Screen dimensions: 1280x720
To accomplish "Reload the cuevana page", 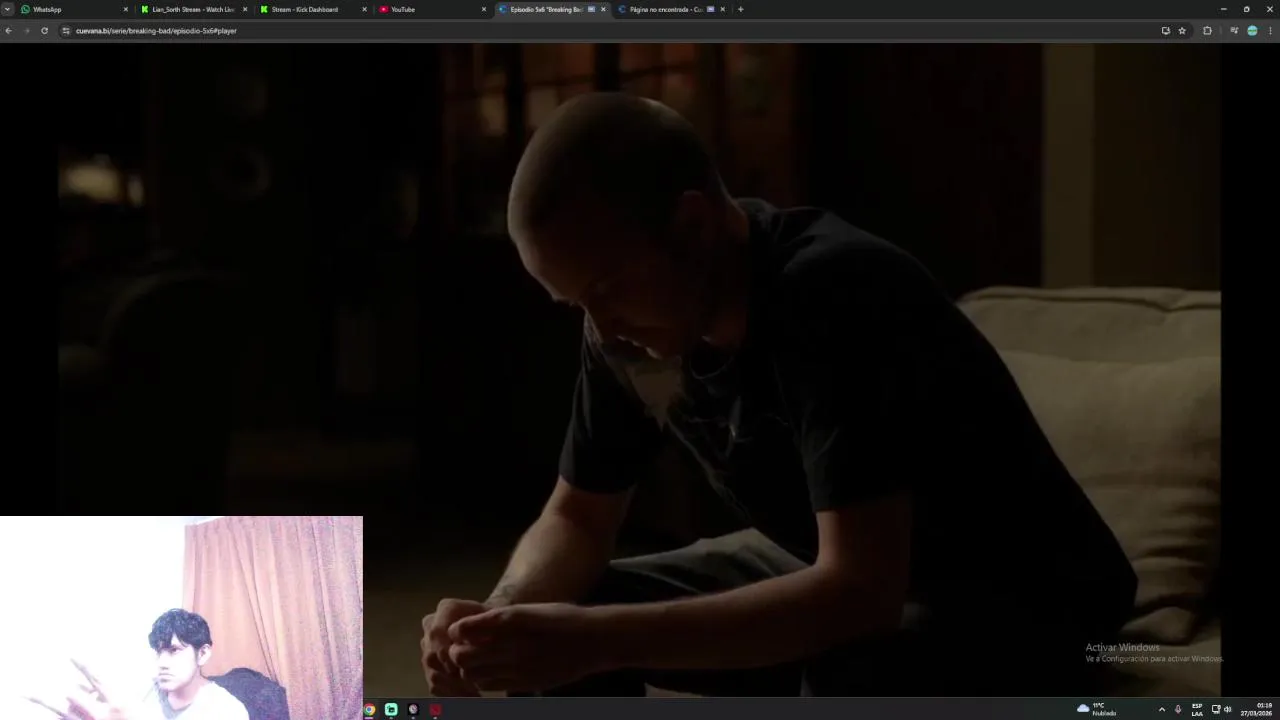I will pyautogui.click(x=44, y=31).
